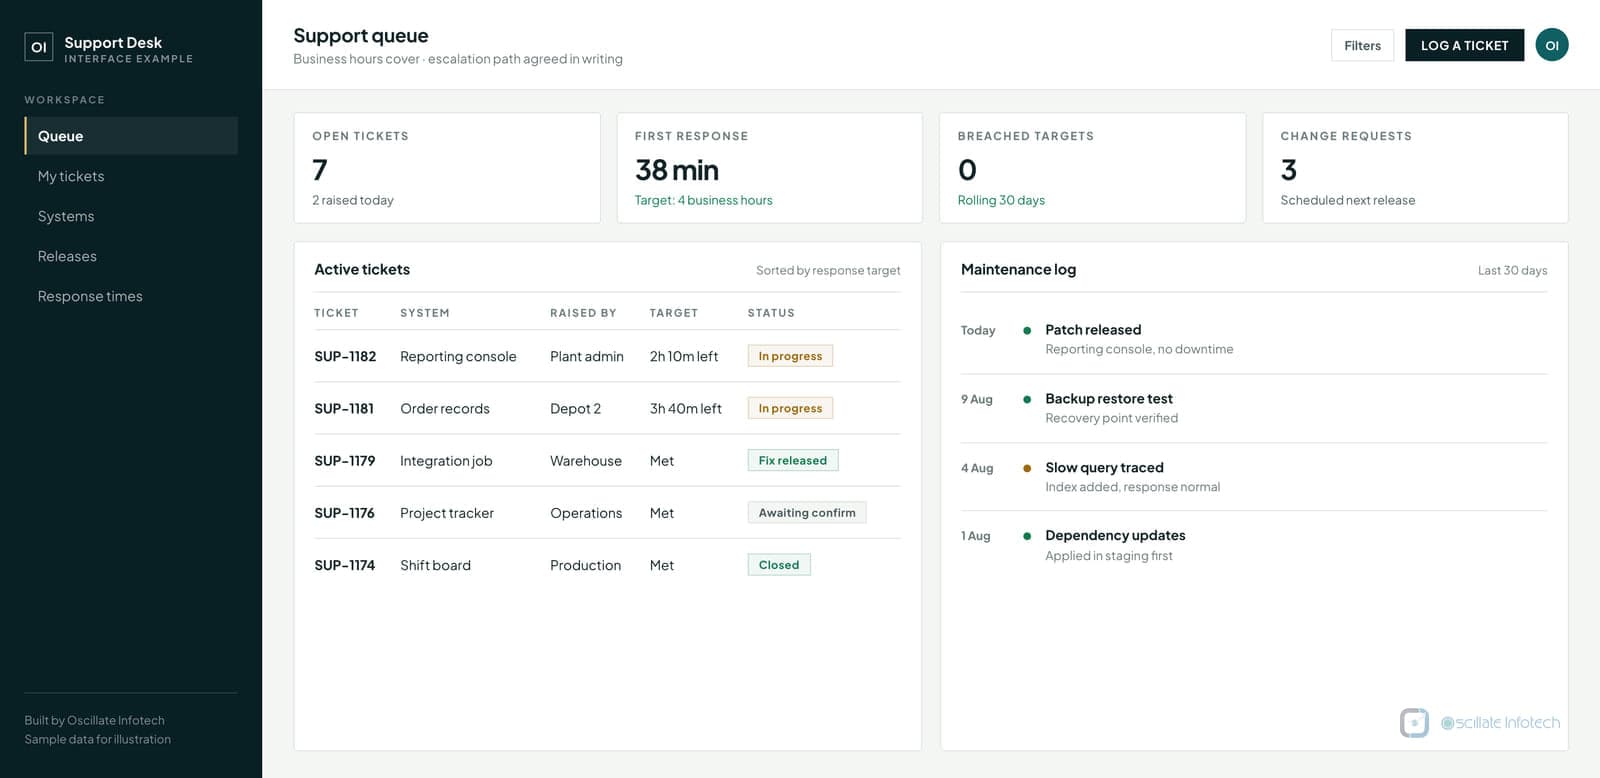This screenshot has height=778, width=1600.
Task: Click the Awaiting confirm status badge
Action: coord(807,513)
